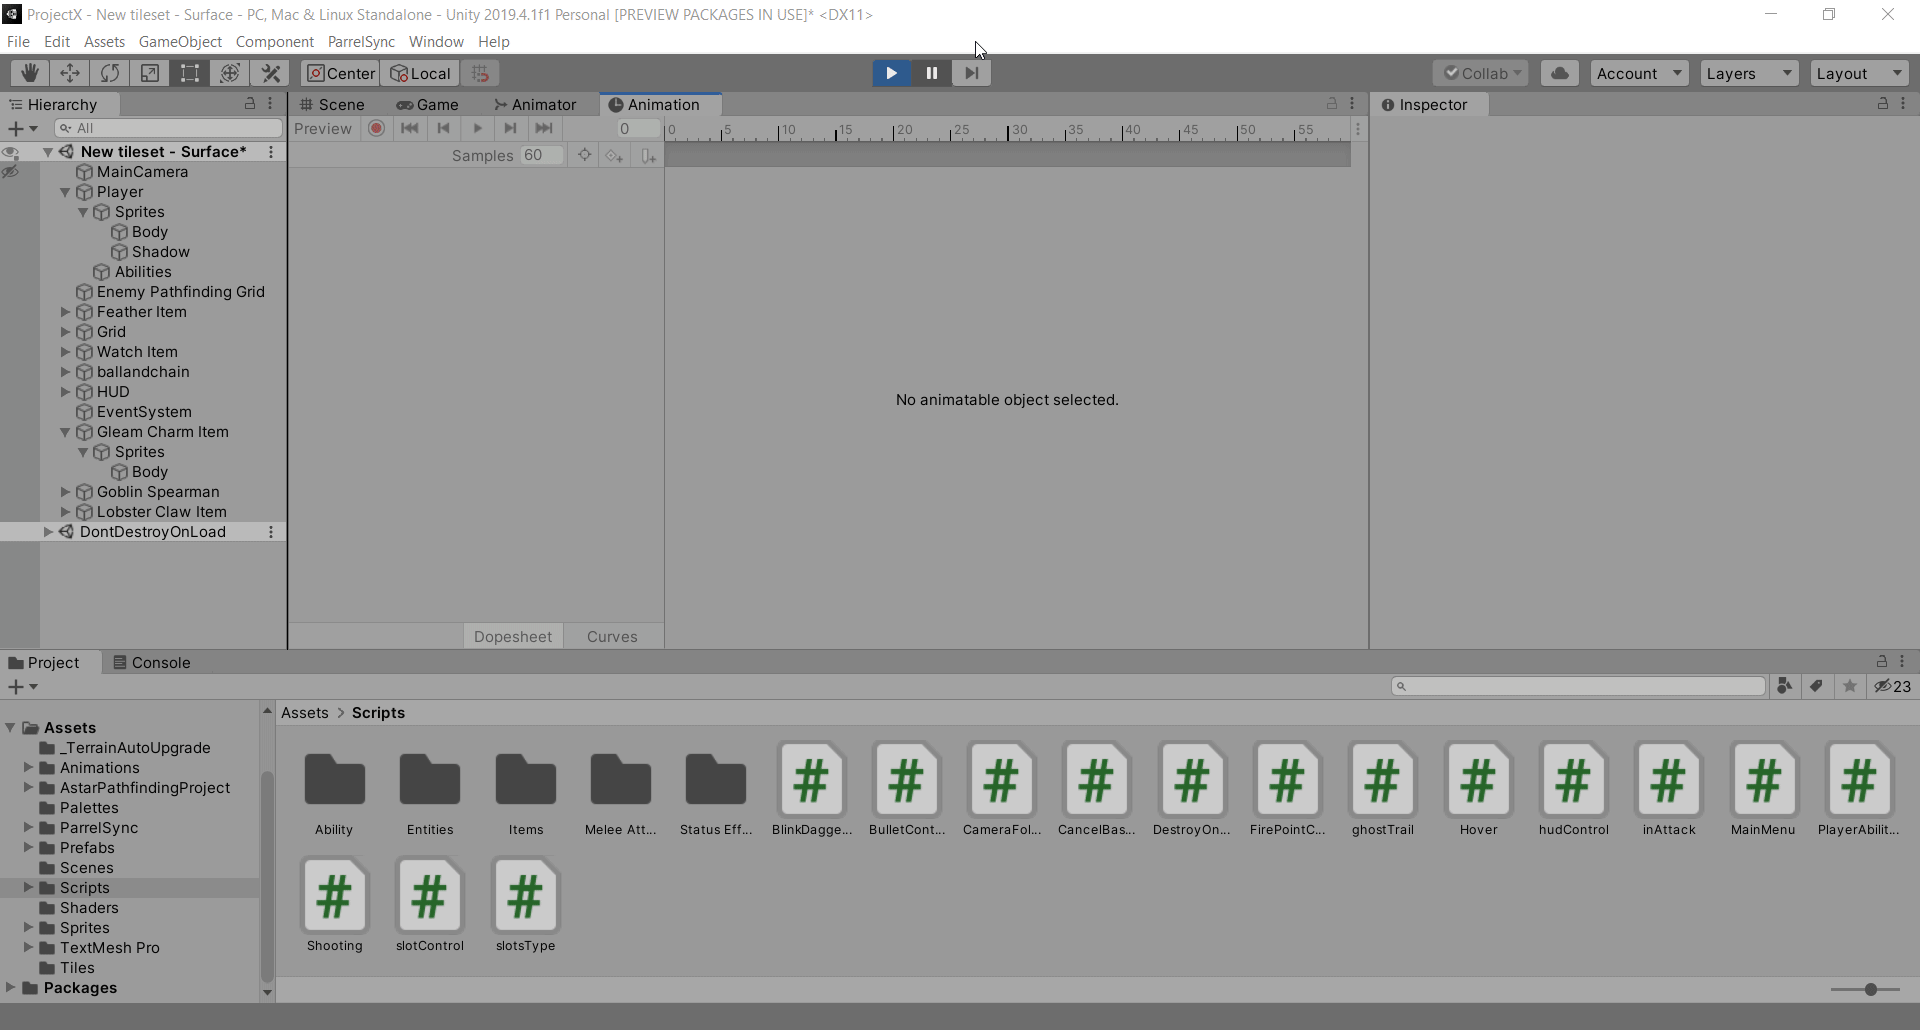This screenshot has width=1920, height=1030.
Task: Click the add animation event icon
Action: pyautogui.click(x=648, y=155)
